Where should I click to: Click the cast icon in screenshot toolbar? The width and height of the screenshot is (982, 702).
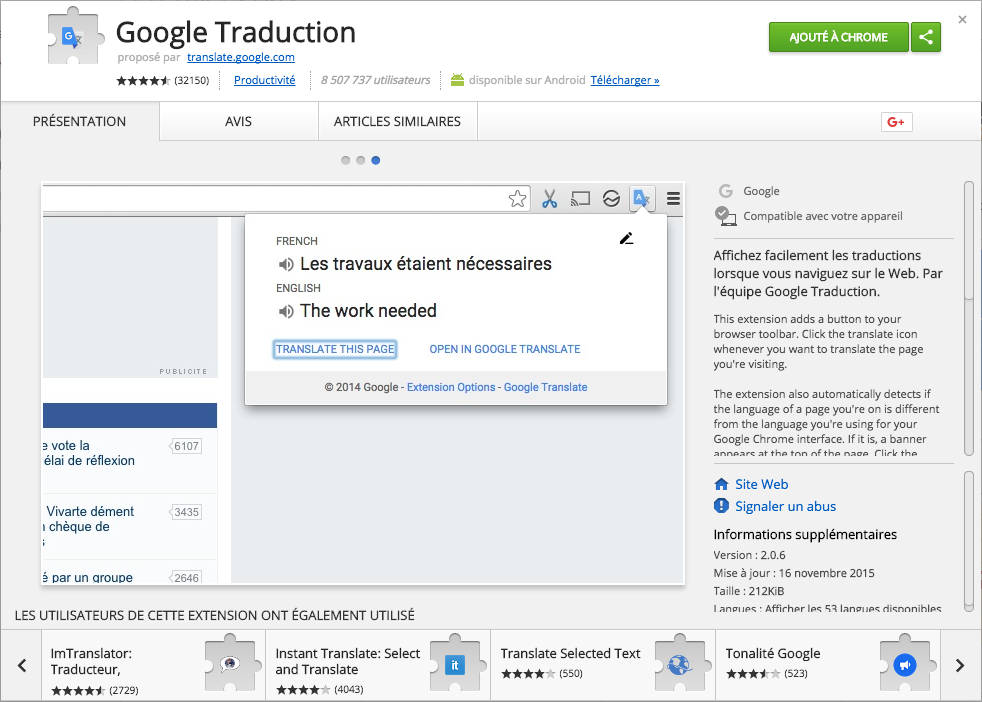[581, 199]
